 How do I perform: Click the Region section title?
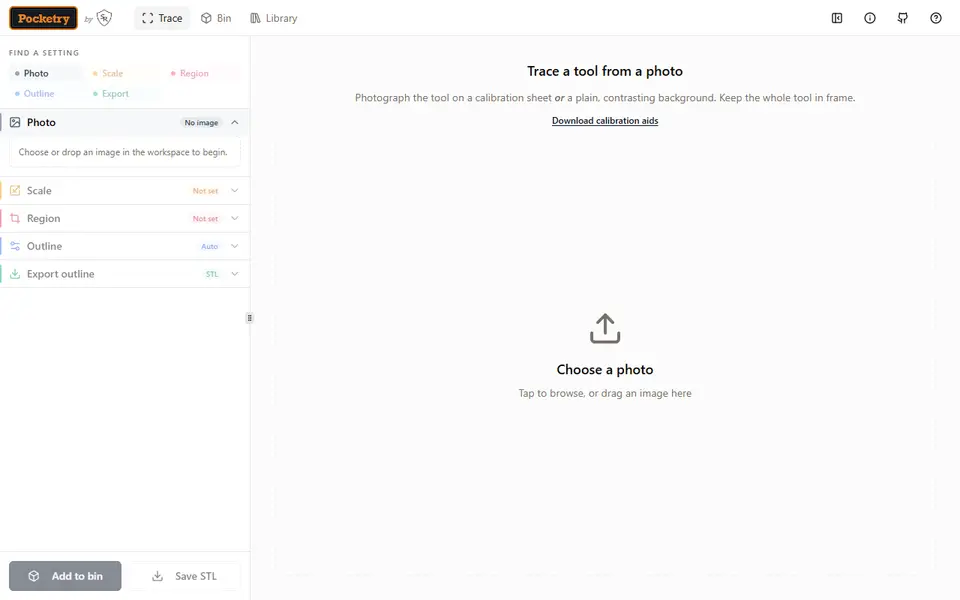click(x=43, y=219)
